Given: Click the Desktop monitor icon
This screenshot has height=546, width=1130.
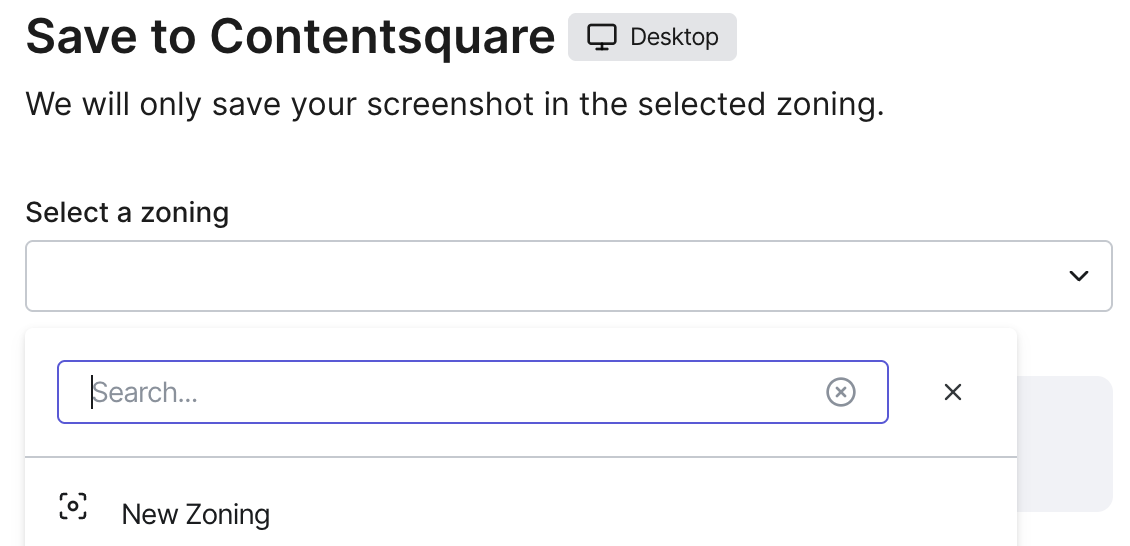Looking at the screenshot, I should tap(601, 37).
